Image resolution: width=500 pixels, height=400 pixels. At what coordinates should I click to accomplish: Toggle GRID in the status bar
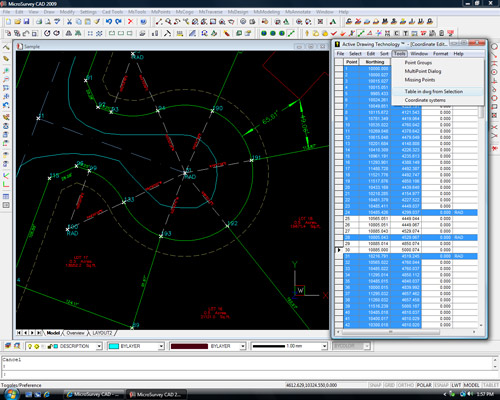(389, 385)
